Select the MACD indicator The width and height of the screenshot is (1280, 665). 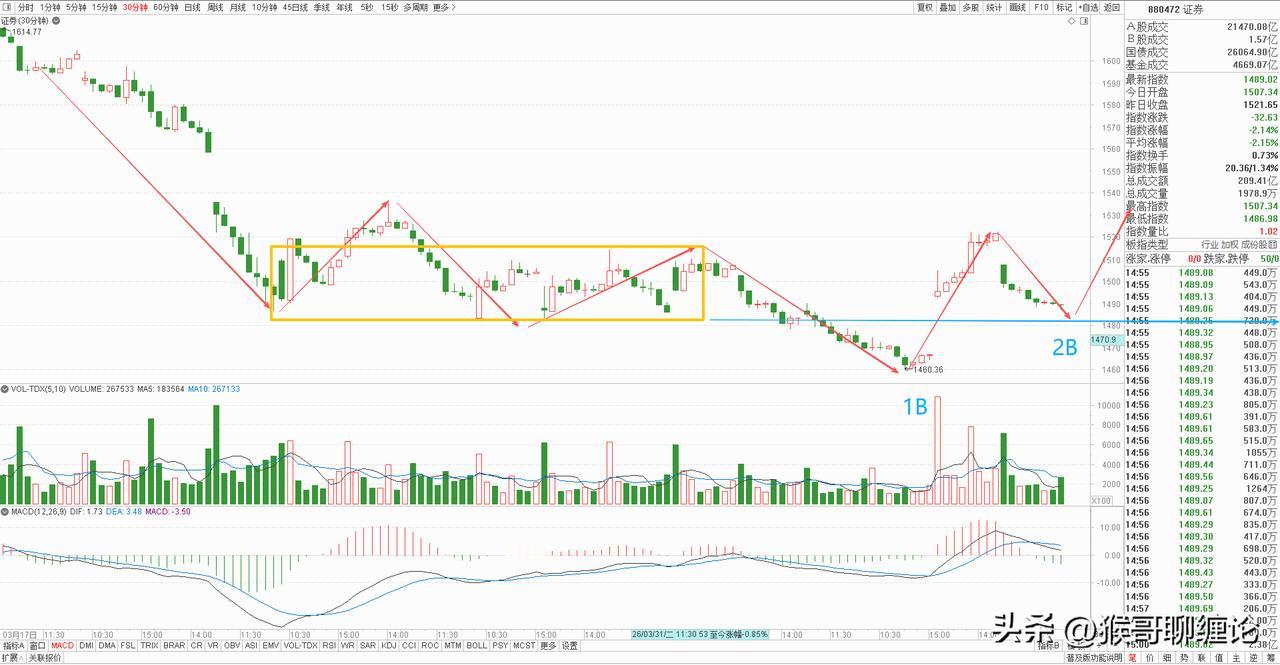tap(63, 645)
